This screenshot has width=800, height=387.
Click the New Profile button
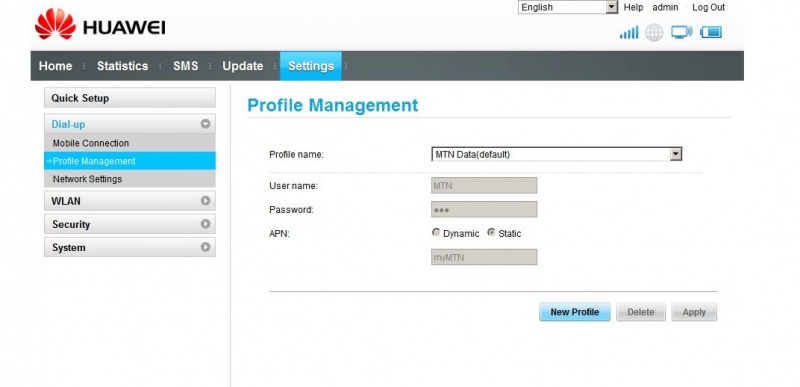tap(574, 312)
